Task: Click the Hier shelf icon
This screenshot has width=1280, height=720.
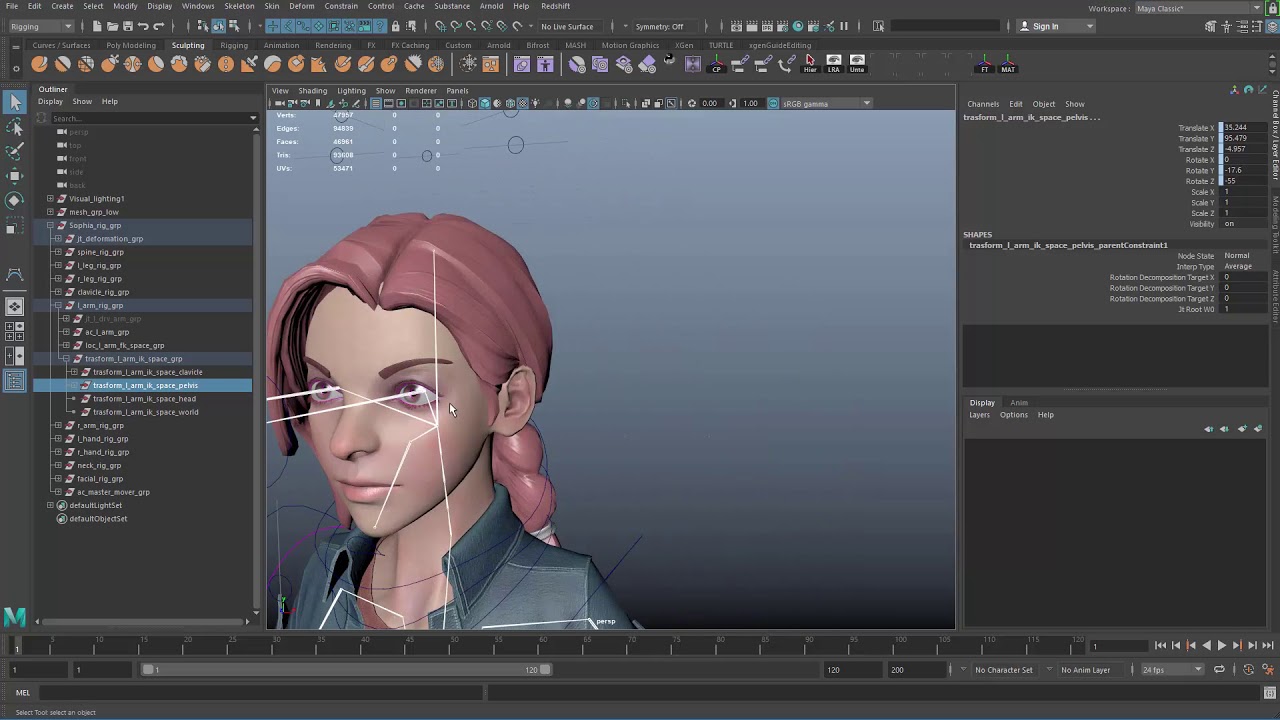Action: [809, 64]
